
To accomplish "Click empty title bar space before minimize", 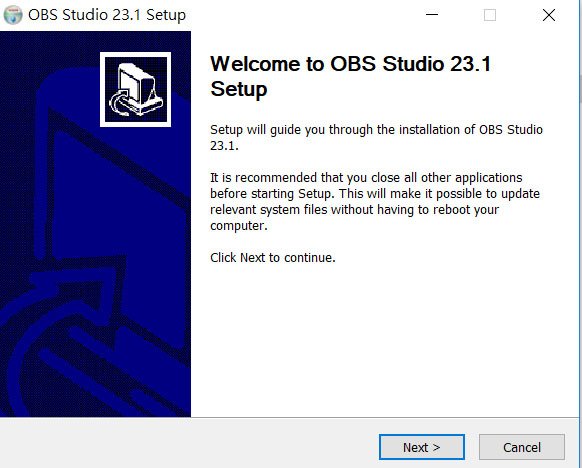I will [x=297, y=15].
